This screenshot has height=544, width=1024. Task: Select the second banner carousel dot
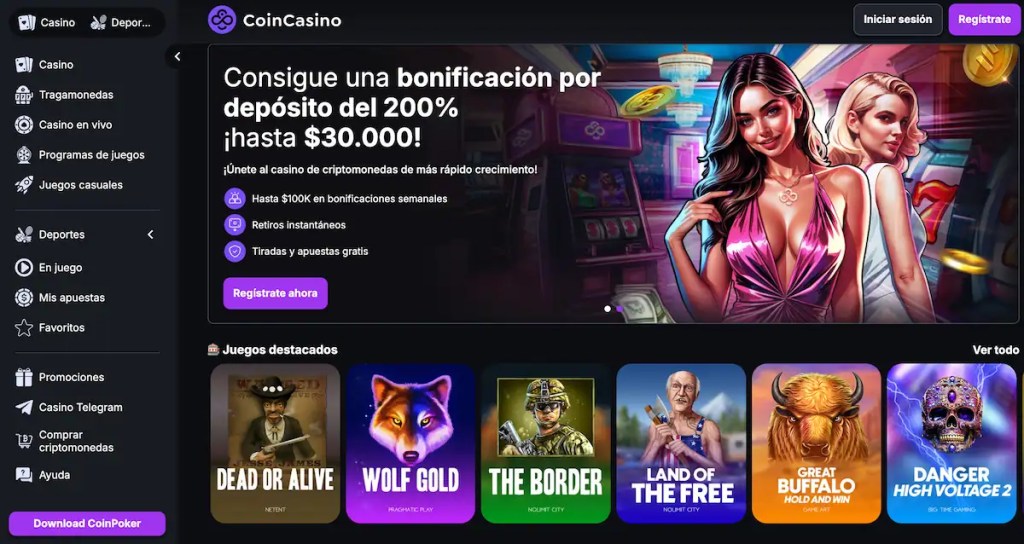click(619, 308)
